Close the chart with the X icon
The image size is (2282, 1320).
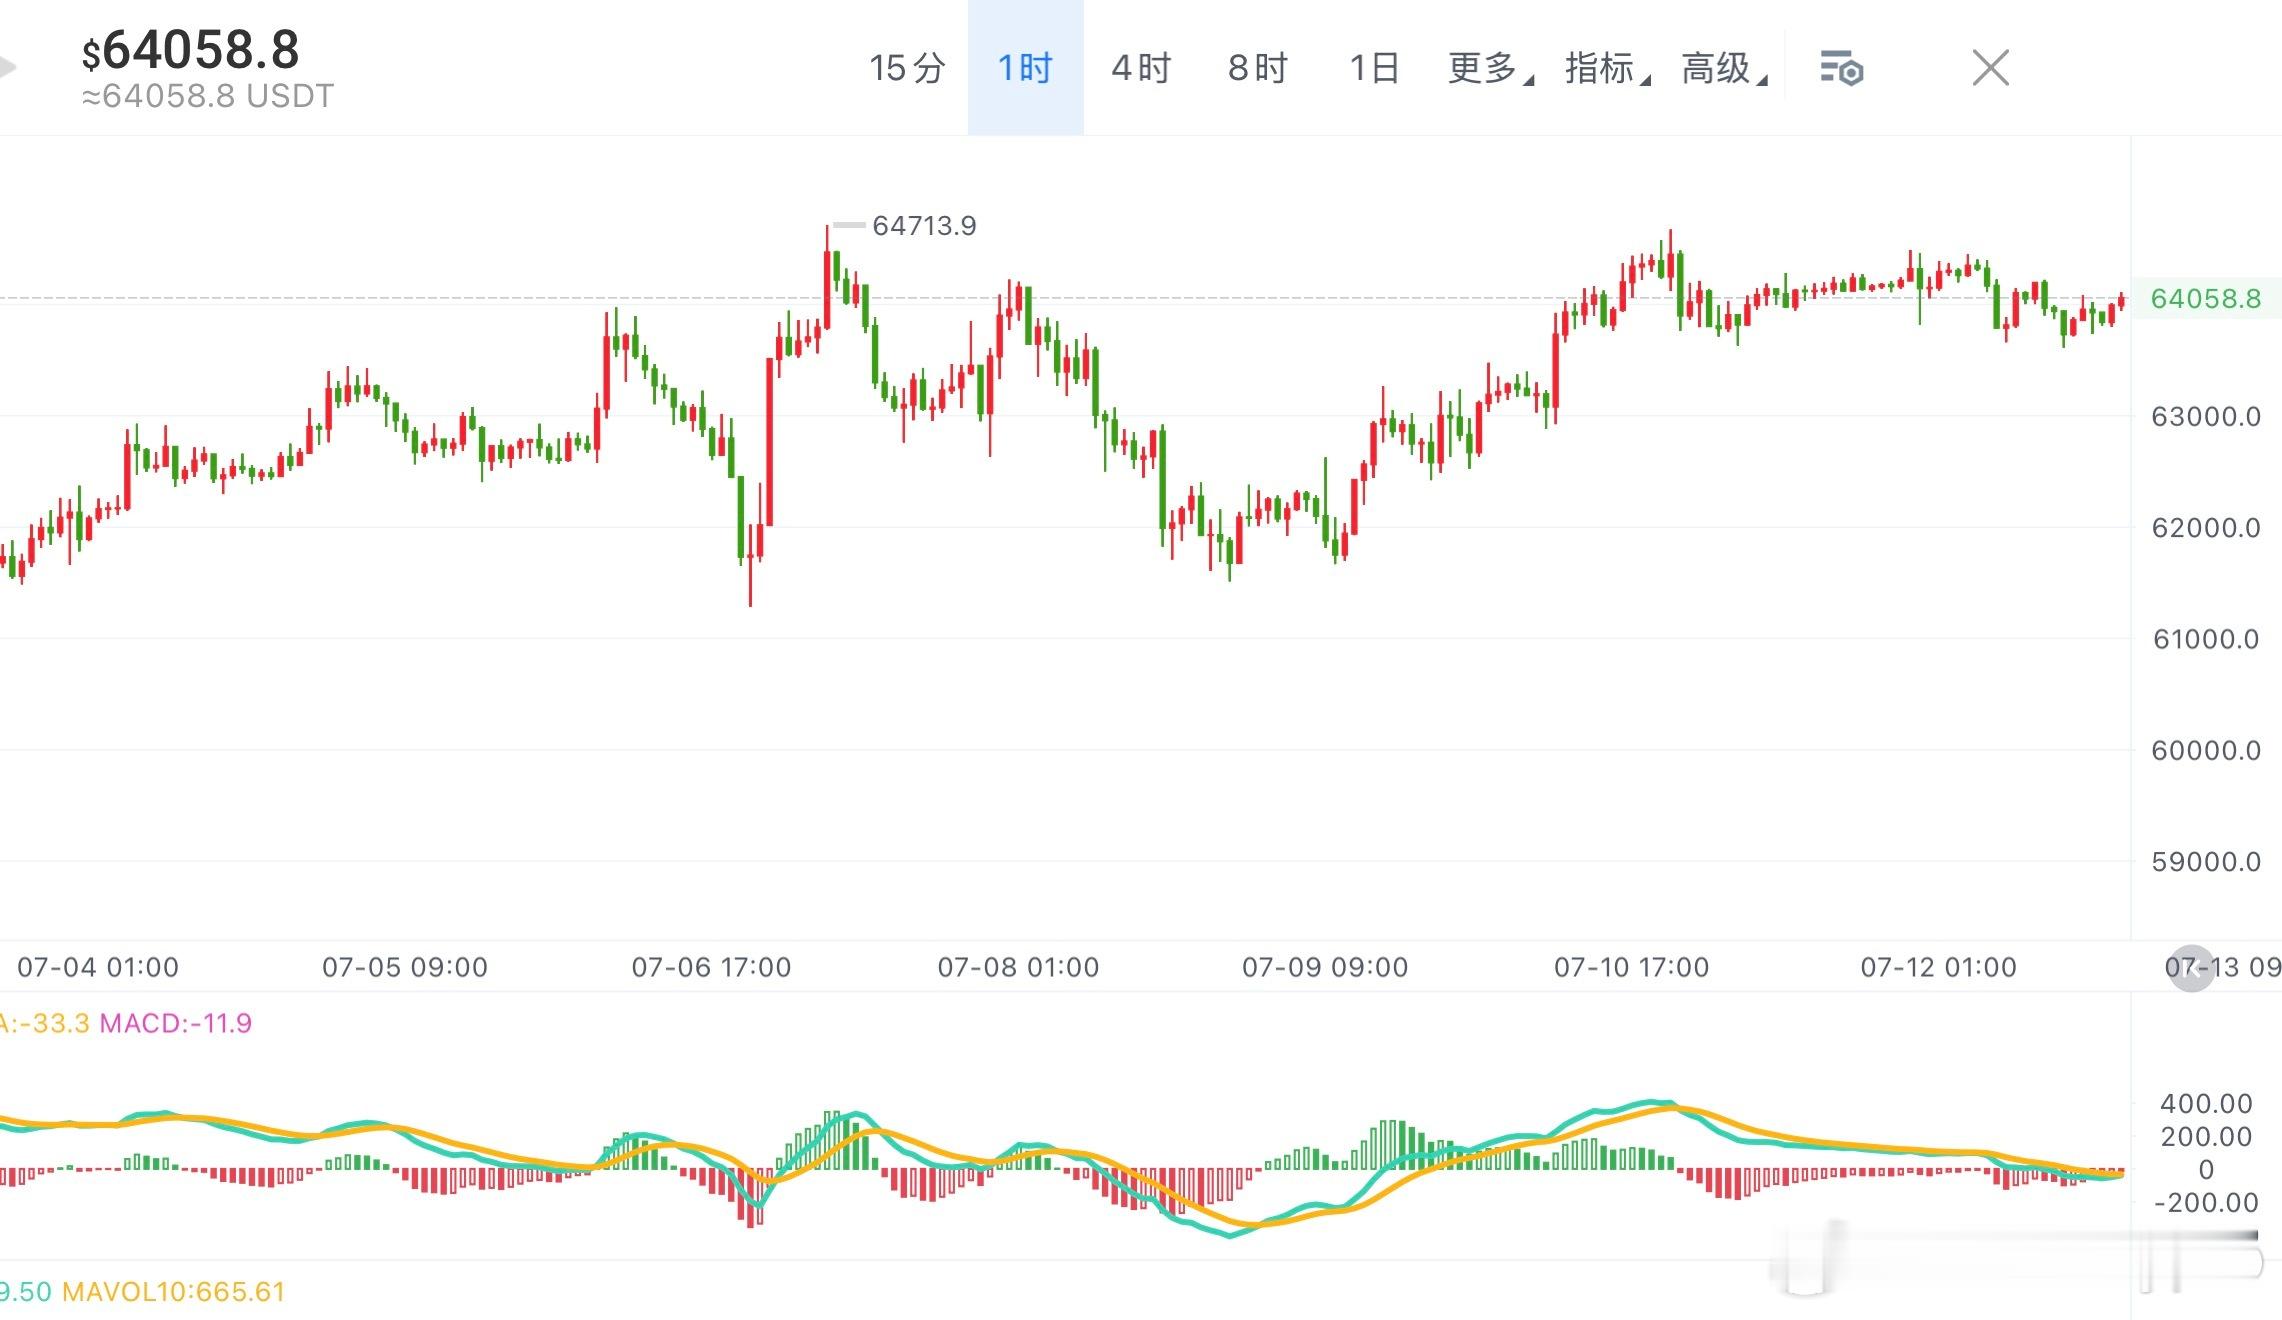[1990, 69]
